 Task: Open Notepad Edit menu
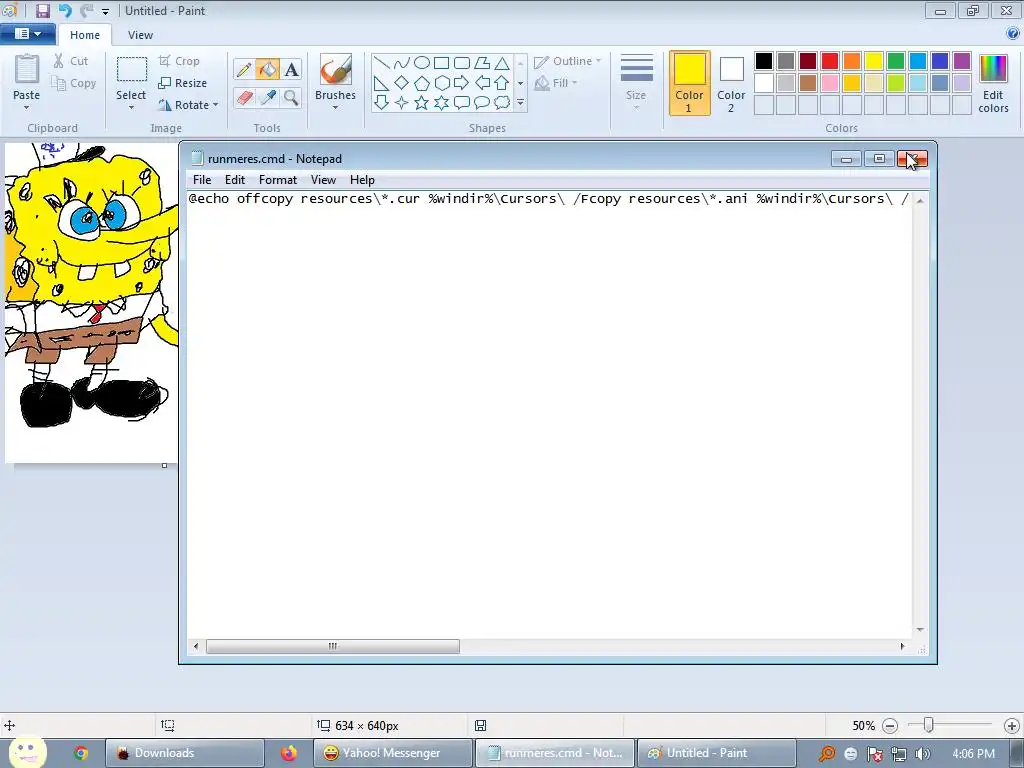coord(234,180)
